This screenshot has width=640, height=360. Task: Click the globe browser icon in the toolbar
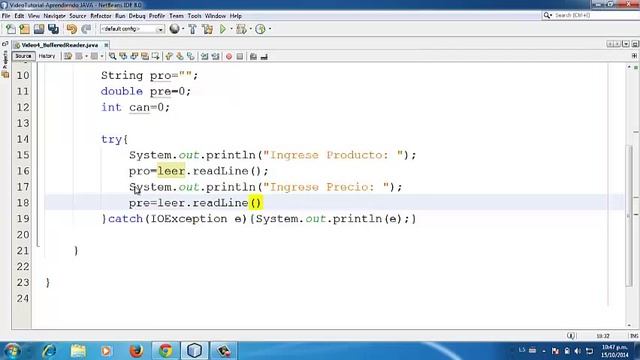click(174, 29)
